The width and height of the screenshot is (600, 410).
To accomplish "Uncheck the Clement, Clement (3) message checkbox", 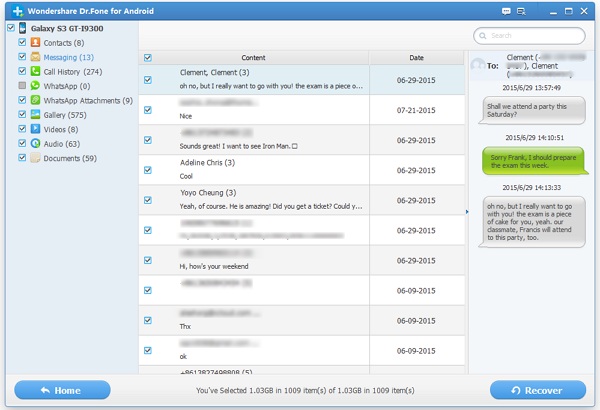I will (148, 80).
